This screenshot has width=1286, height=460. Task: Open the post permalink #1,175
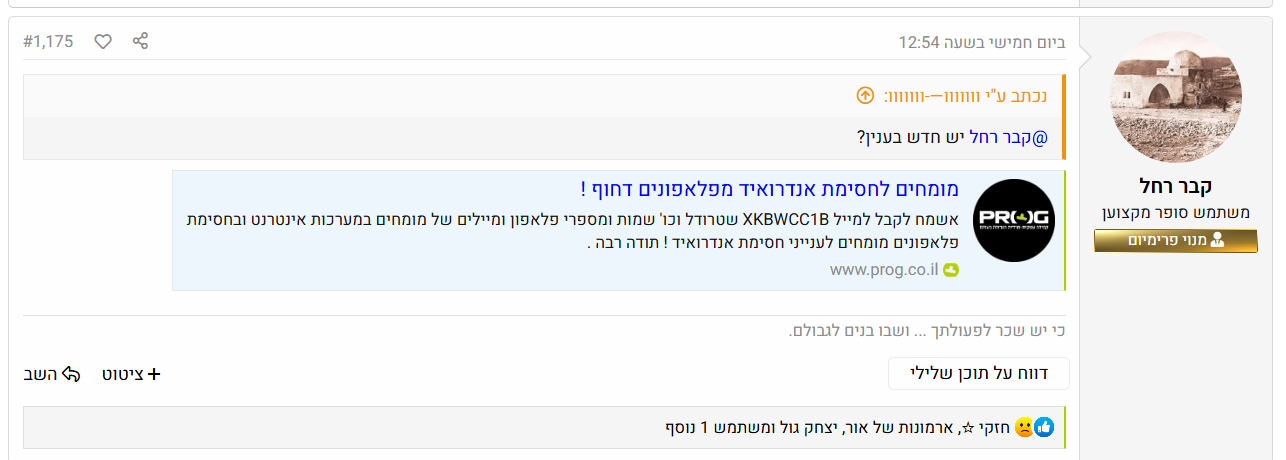click(47, 41)
